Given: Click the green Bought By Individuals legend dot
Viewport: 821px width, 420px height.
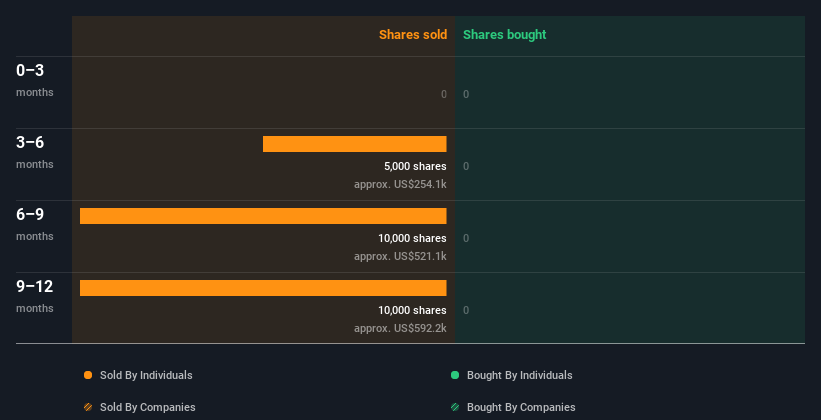Looking at the screenshot, I should (455, 375).
